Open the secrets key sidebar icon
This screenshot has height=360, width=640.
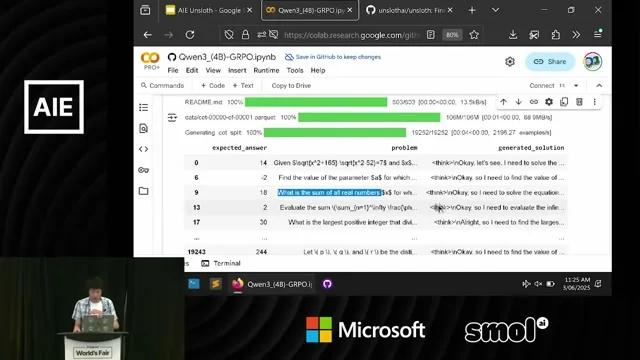tap(143, 170)
